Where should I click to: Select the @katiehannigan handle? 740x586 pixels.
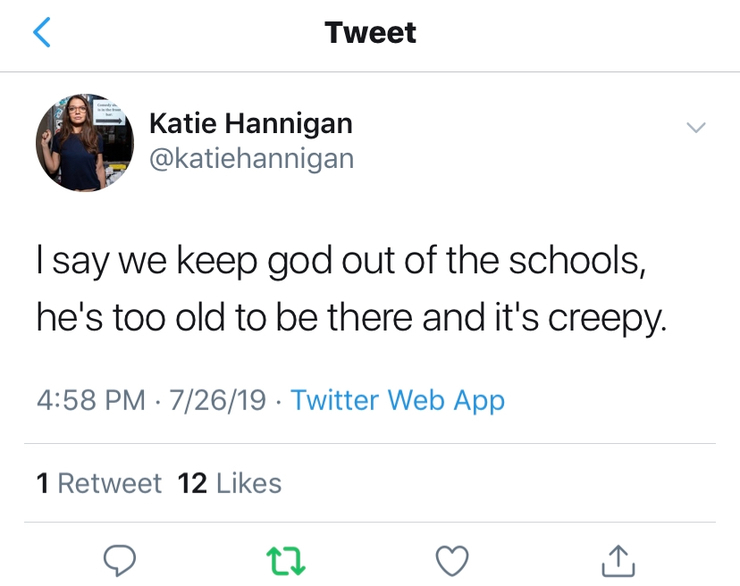[252, 159]
